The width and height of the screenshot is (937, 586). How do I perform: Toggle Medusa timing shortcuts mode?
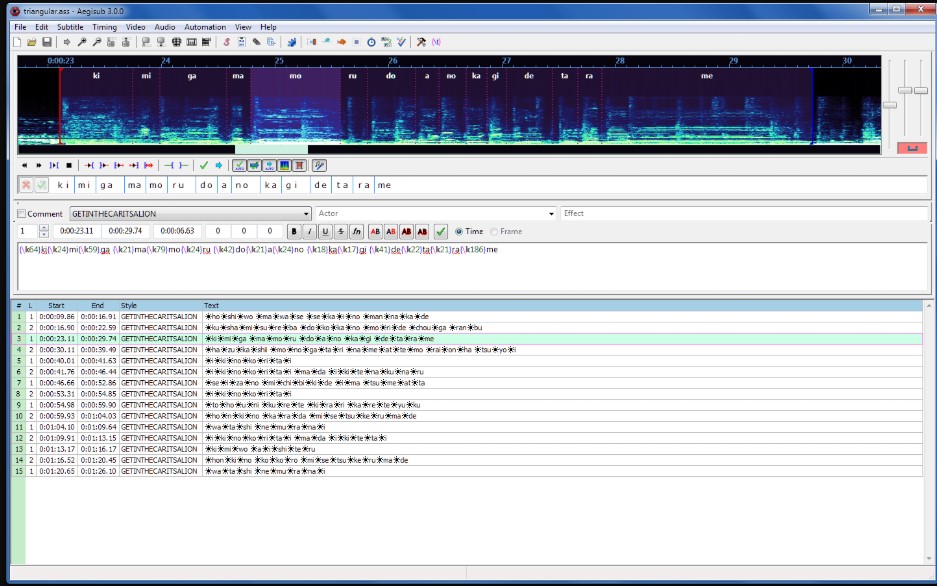(299, 165)
